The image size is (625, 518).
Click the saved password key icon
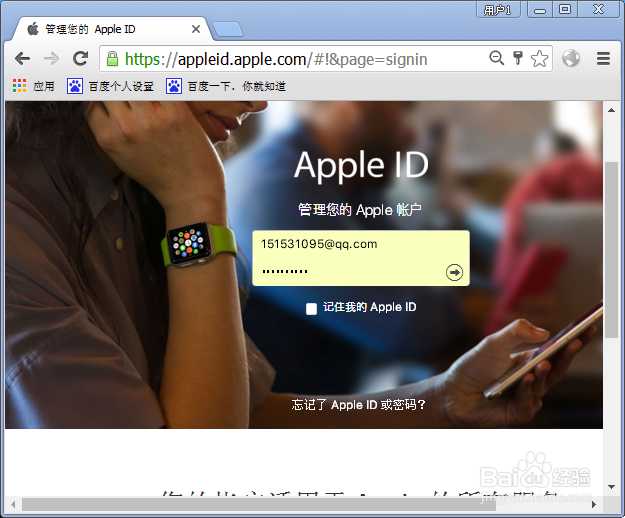(518, 58)
